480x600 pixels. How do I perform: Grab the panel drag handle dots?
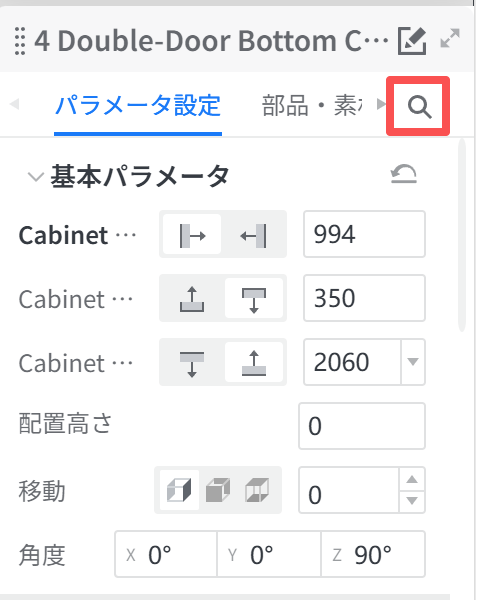click(x=20, y=41)
